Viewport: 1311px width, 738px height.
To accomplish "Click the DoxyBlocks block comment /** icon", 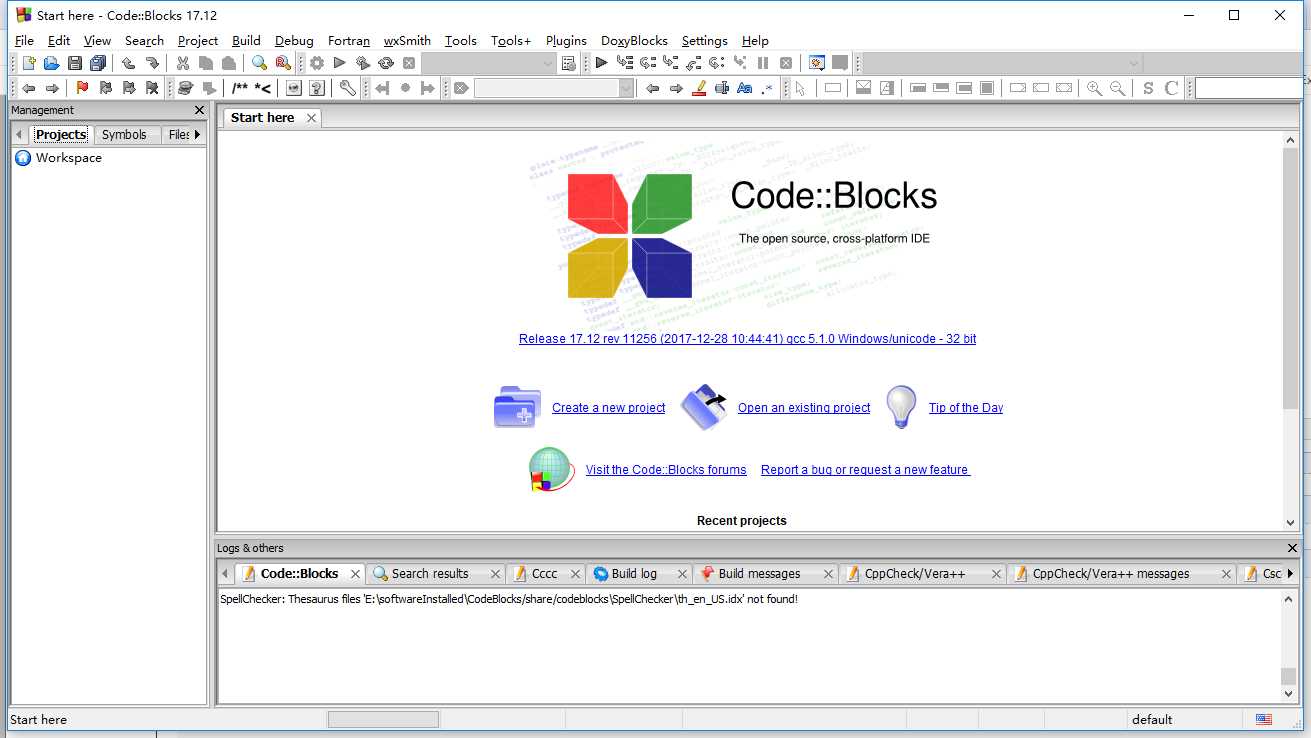I will tap(240, 88).
